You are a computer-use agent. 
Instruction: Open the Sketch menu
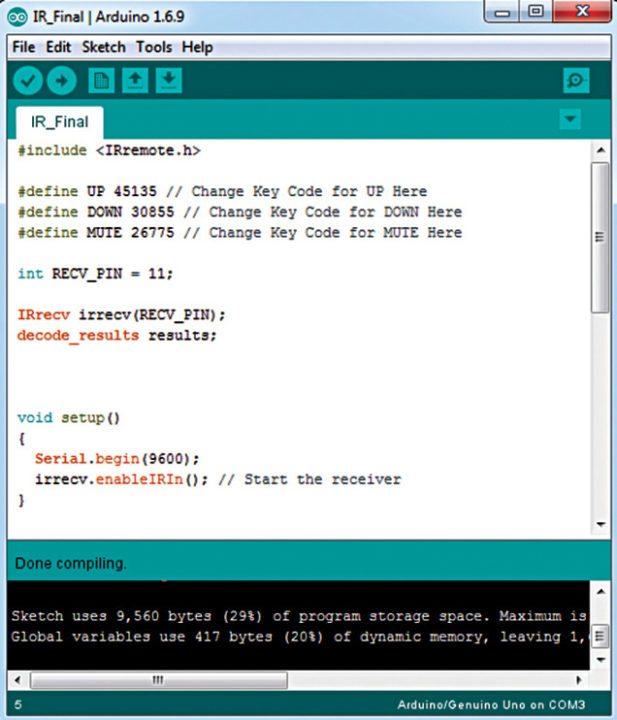coord(103,47)
